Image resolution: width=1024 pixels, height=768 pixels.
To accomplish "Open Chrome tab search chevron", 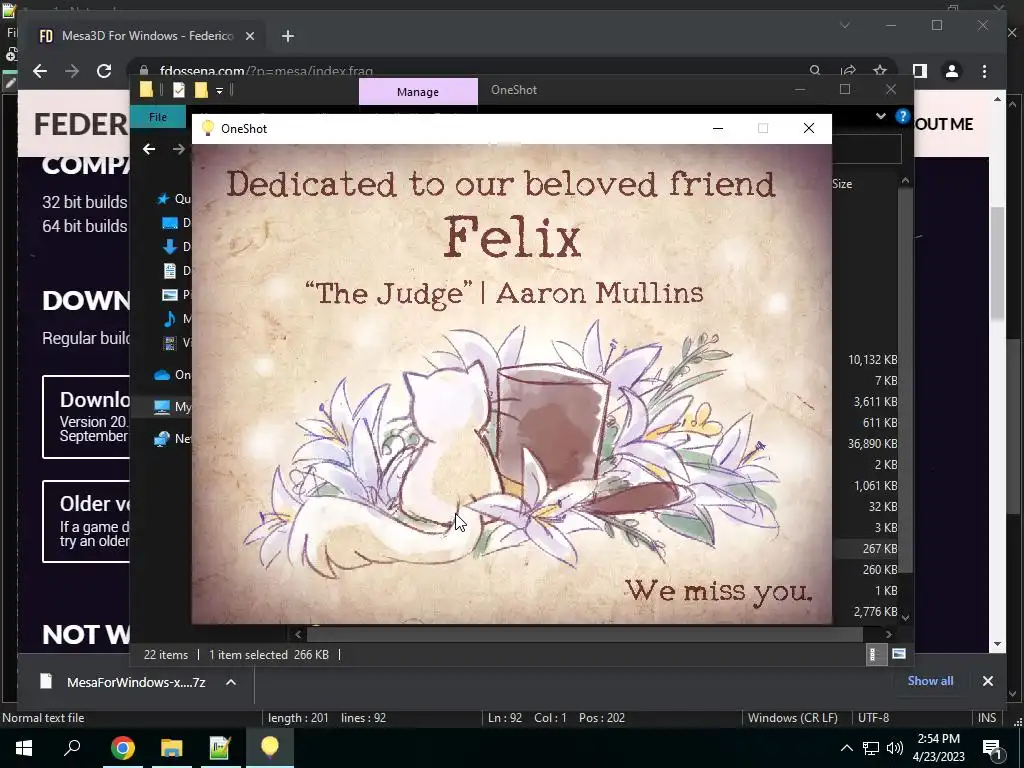I will pyautogui.click(x=844, y=25).
